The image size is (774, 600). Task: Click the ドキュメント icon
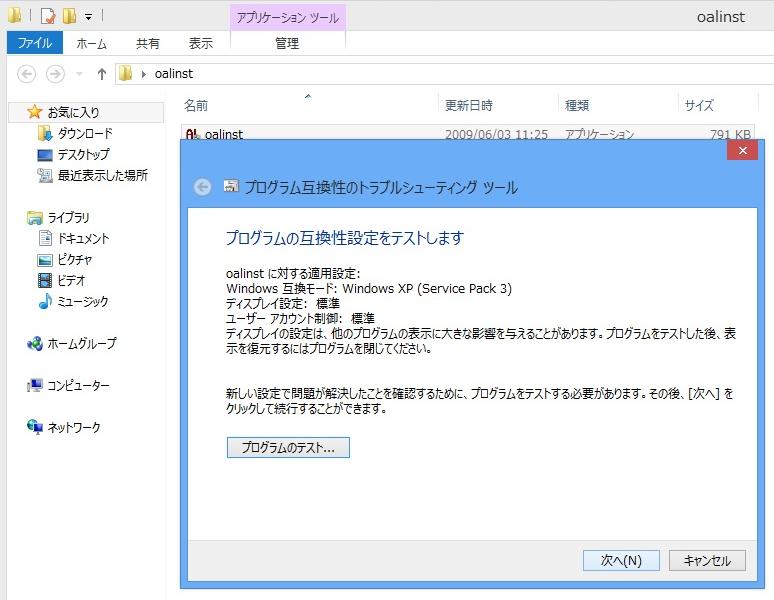[x=45, y=238]
